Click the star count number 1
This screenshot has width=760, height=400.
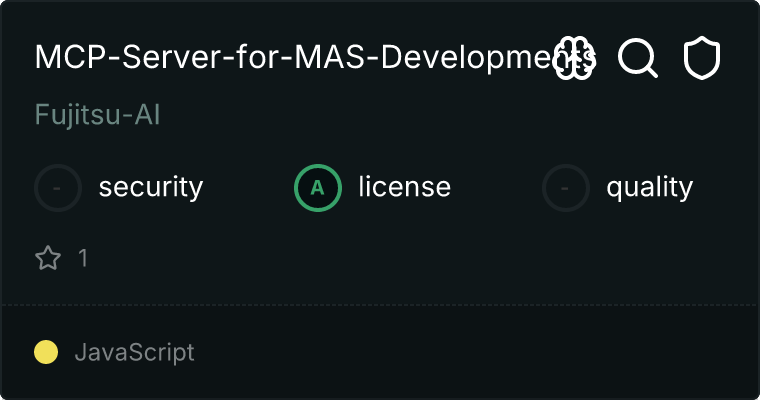point(83,257)
